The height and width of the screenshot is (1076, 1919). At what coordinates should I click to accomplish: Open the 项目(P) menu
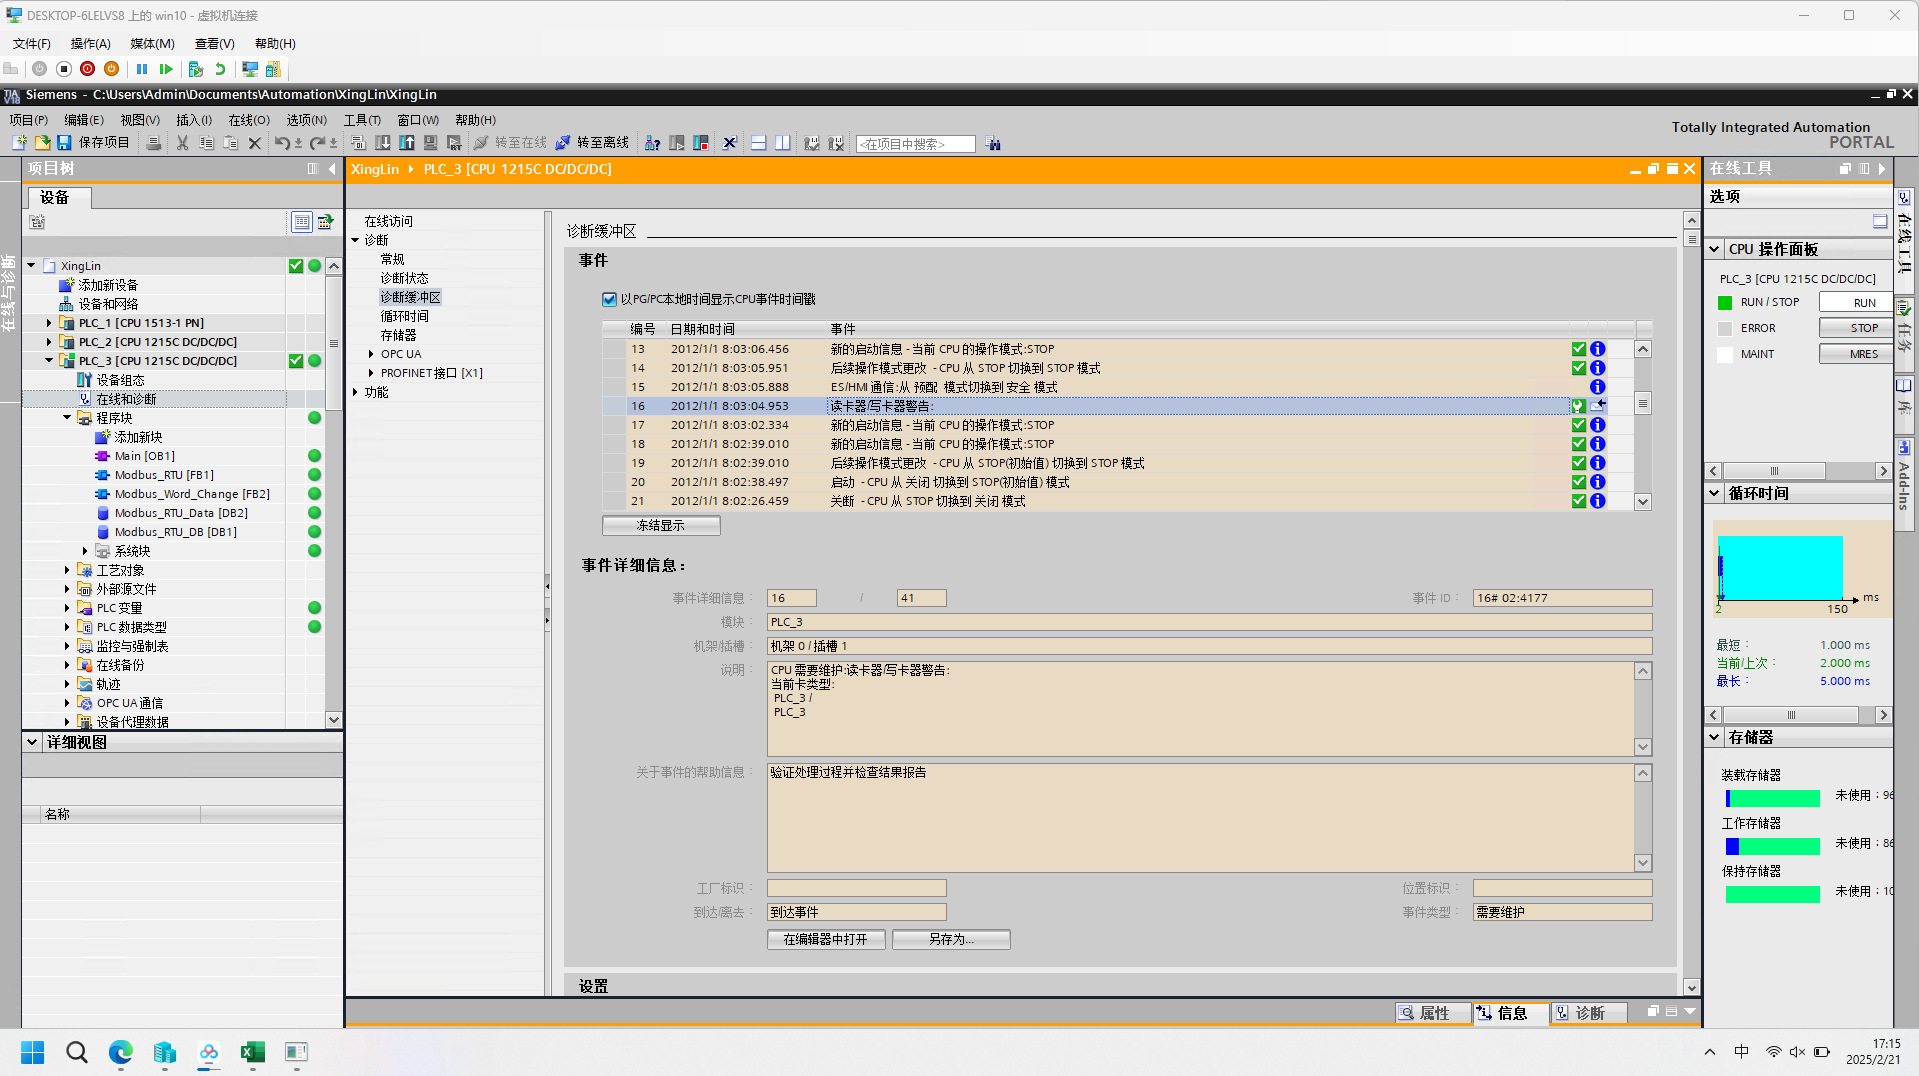[x=29, y=120]
